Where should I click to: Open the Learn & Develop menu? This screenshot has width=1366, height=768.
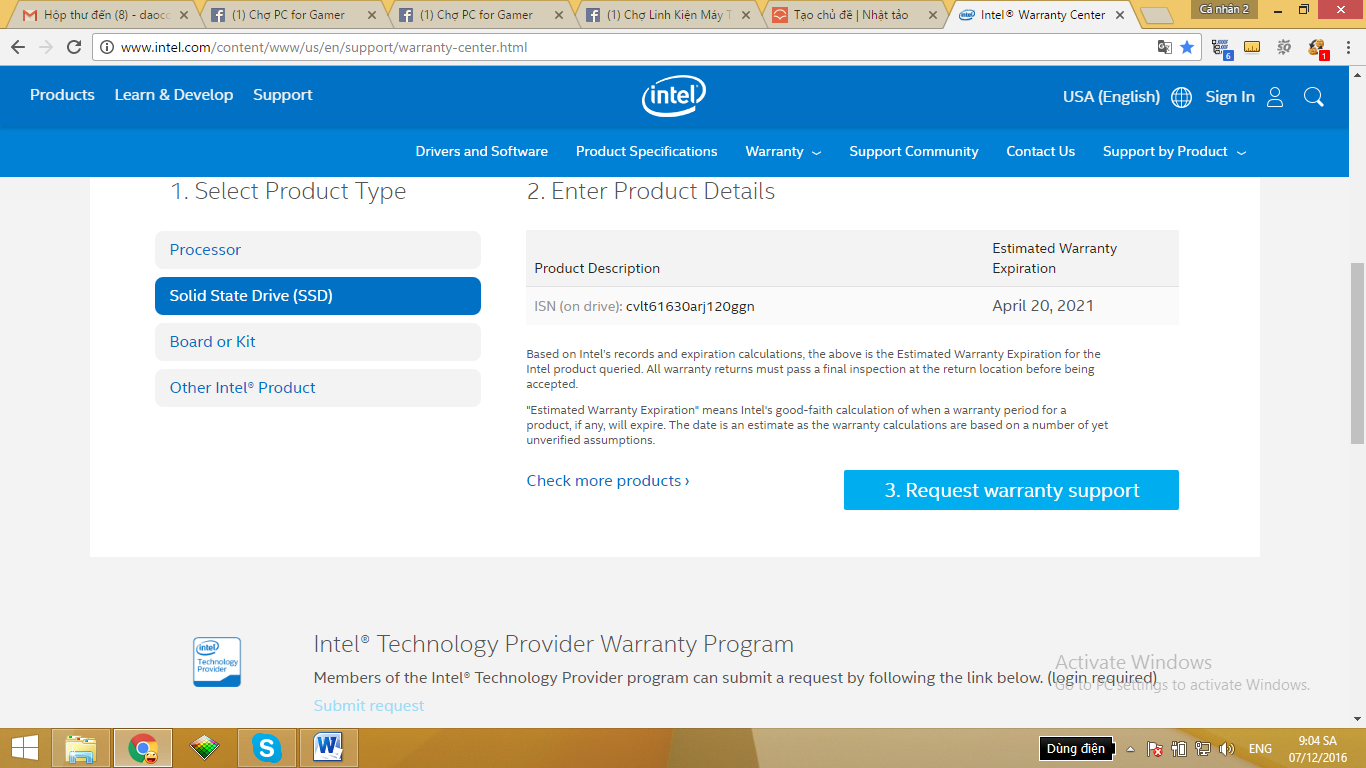174,95
